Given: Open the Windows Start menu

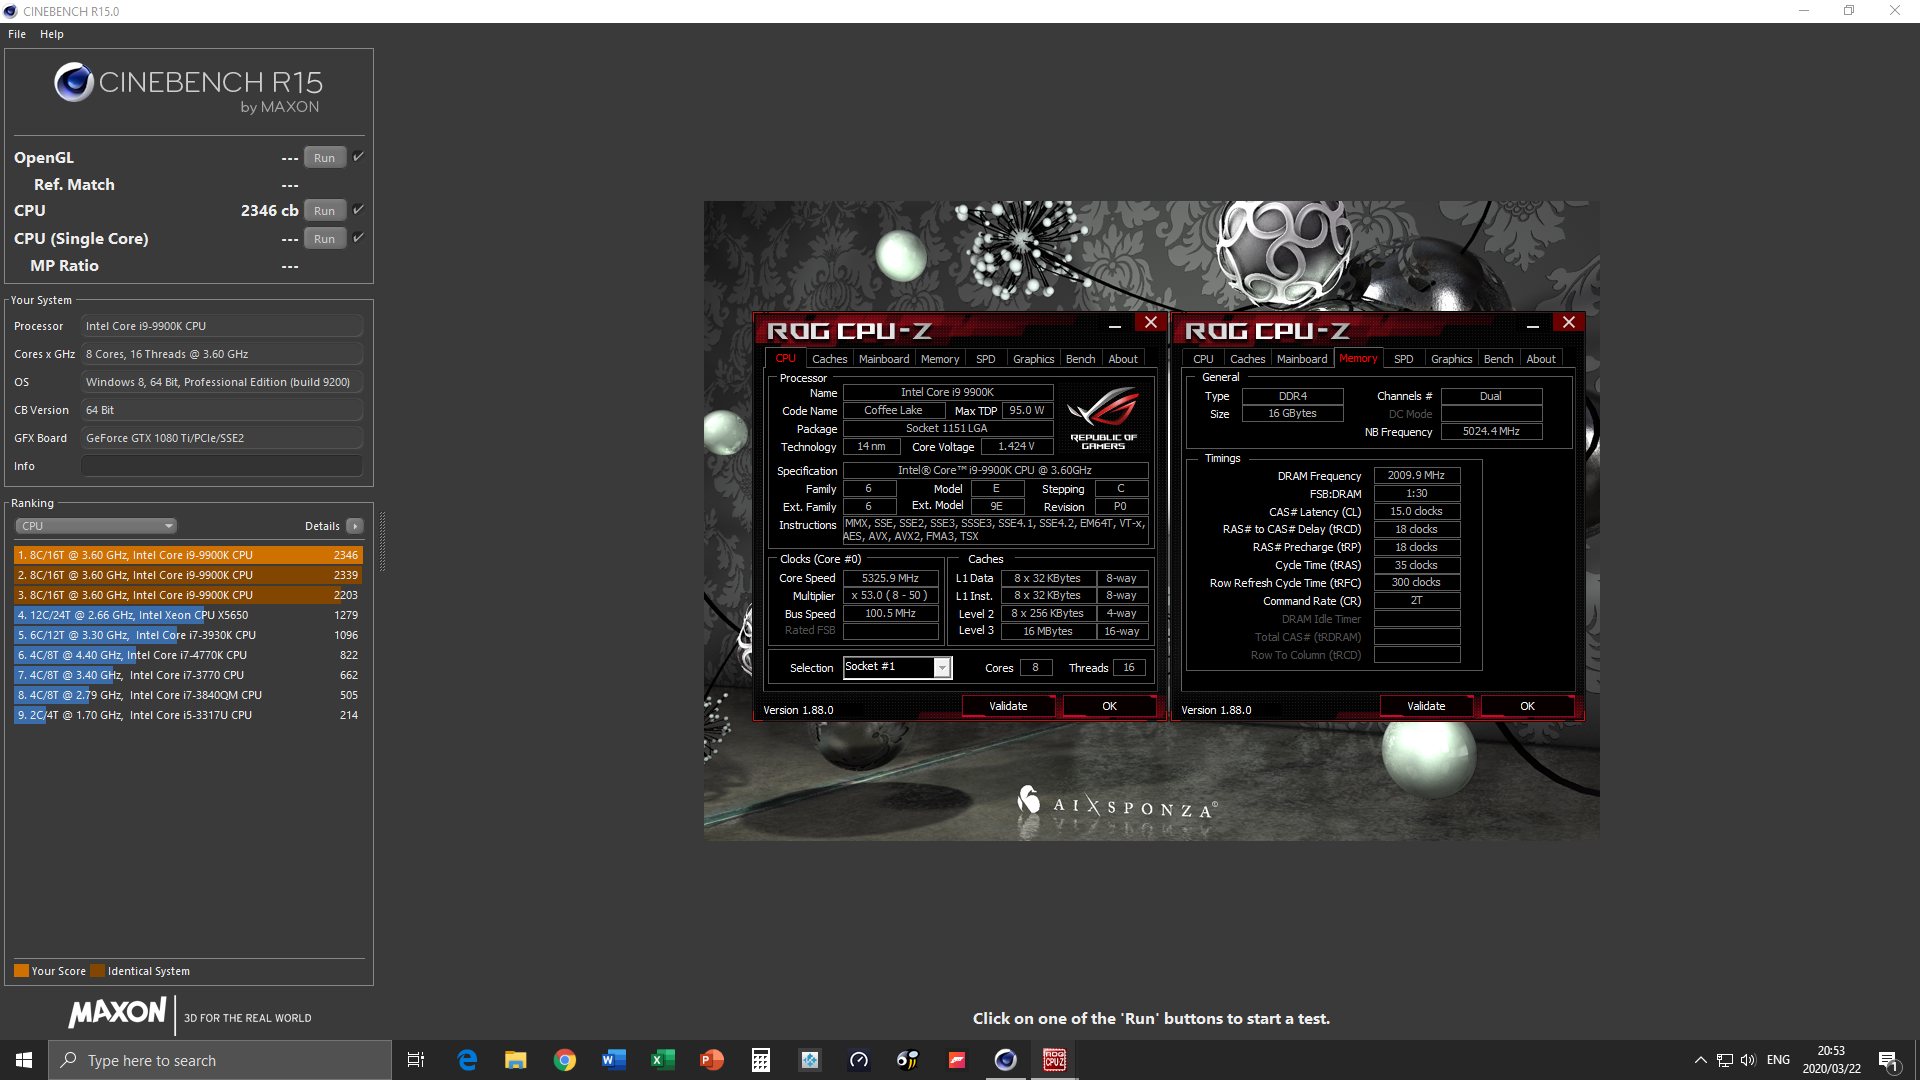Looking at the screenshot, I should [24, 1060].
